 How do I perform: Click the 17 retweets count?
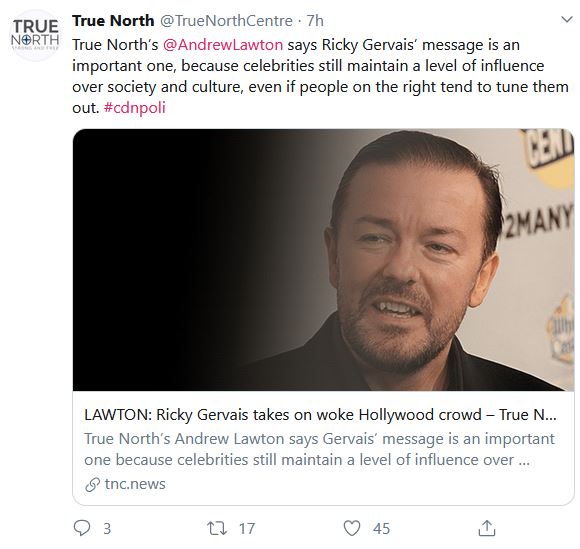coord(247,529)
